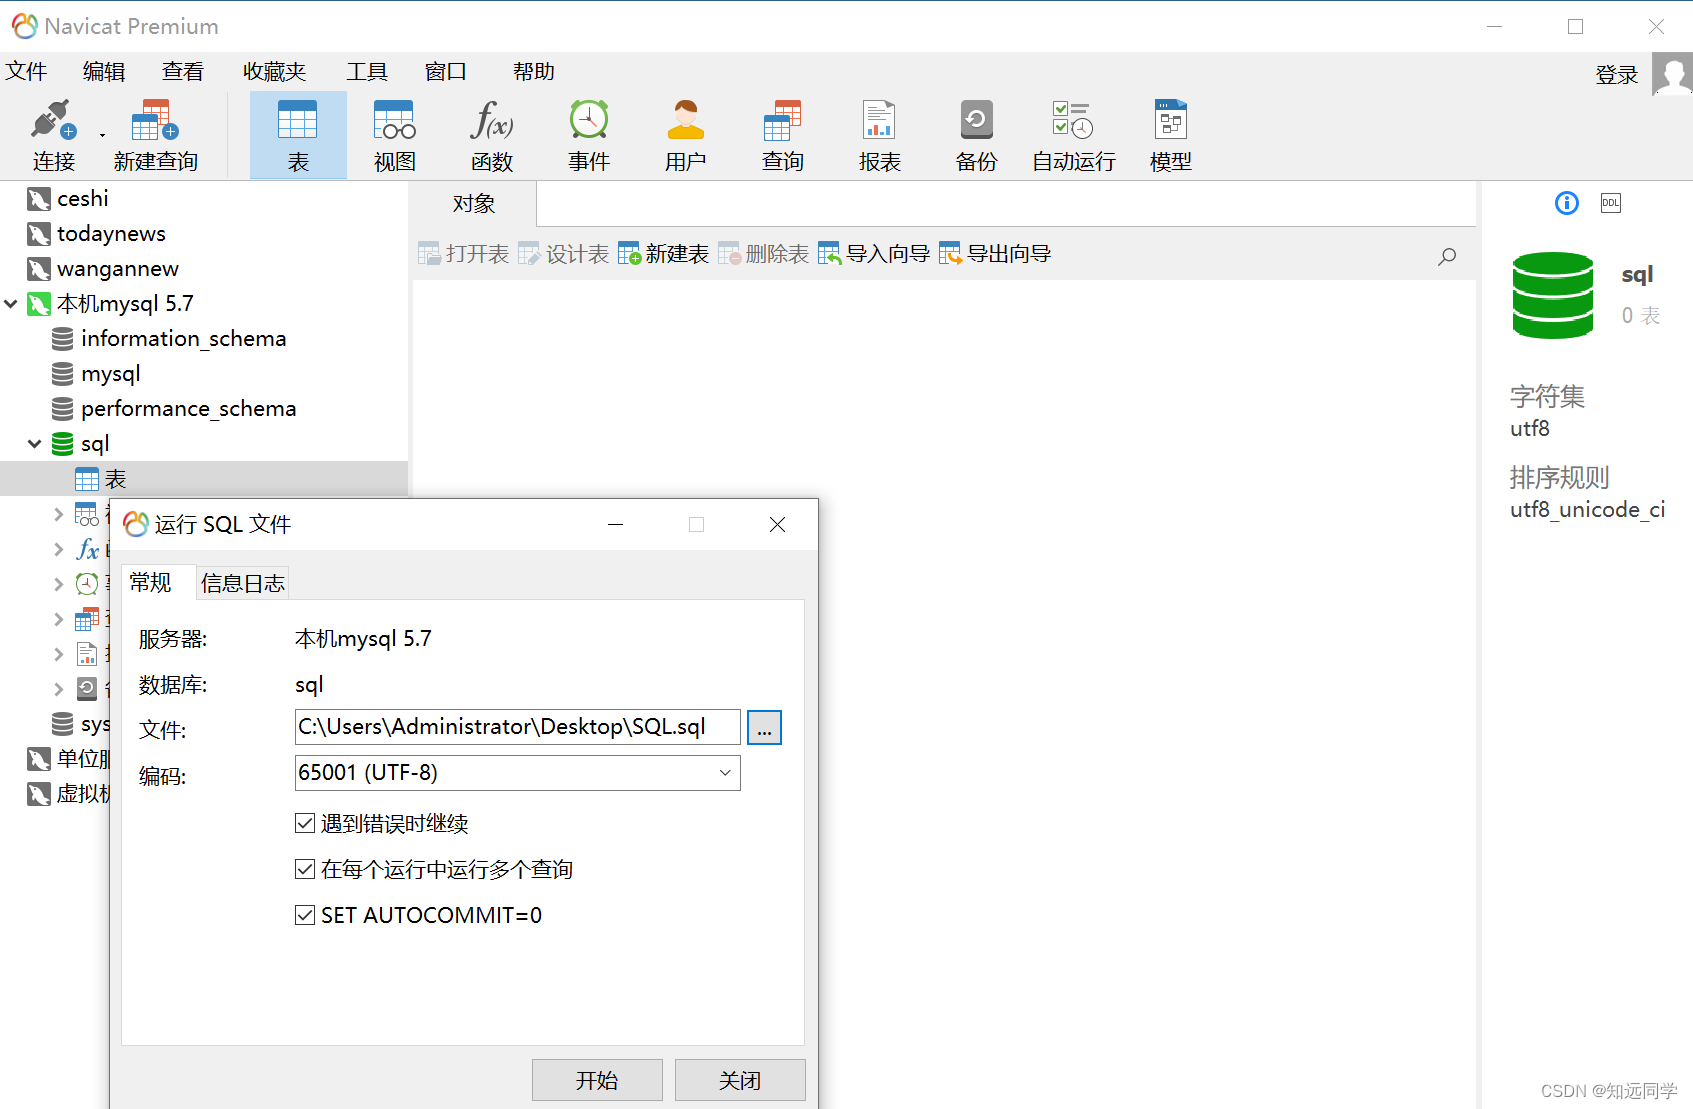Collapse the sql database node
This screenshot has height=1109, width=1693.
coord(35,443)
